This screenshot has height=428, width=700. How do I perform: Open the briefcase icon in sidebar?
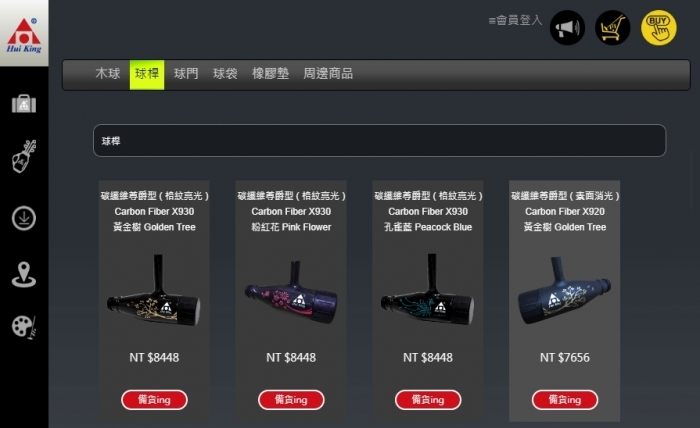[x=24, y=104]
